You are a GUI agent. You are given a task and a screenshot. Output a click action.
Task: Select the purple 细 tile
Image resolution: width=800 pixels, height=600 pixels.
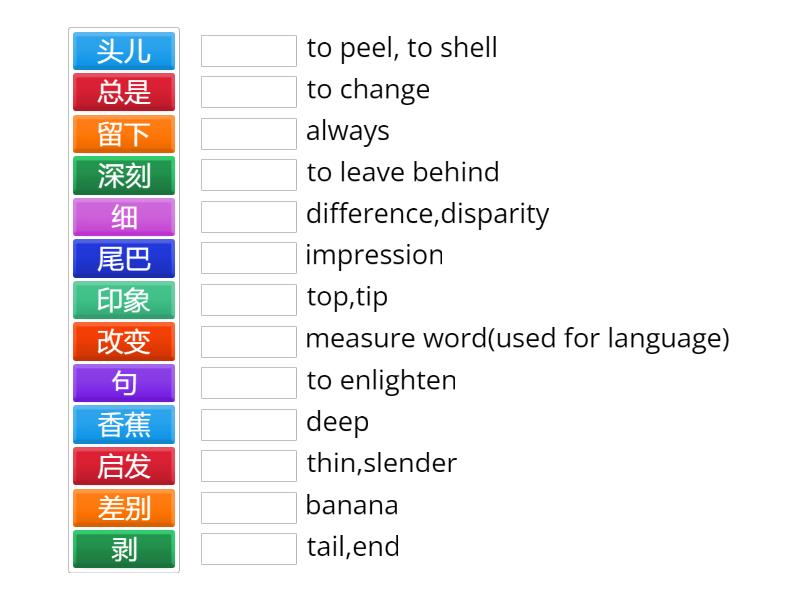point(124,217)
